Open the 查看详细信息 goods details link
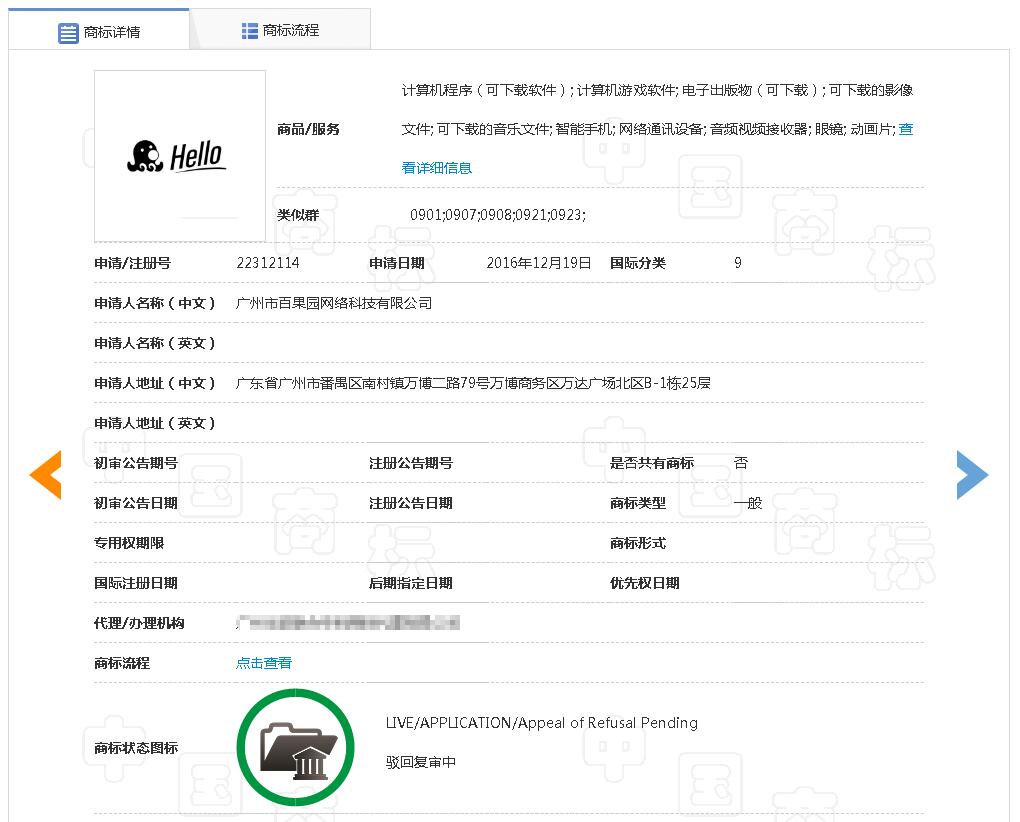Screen dimensions: 1020x822 click(436, 168)
